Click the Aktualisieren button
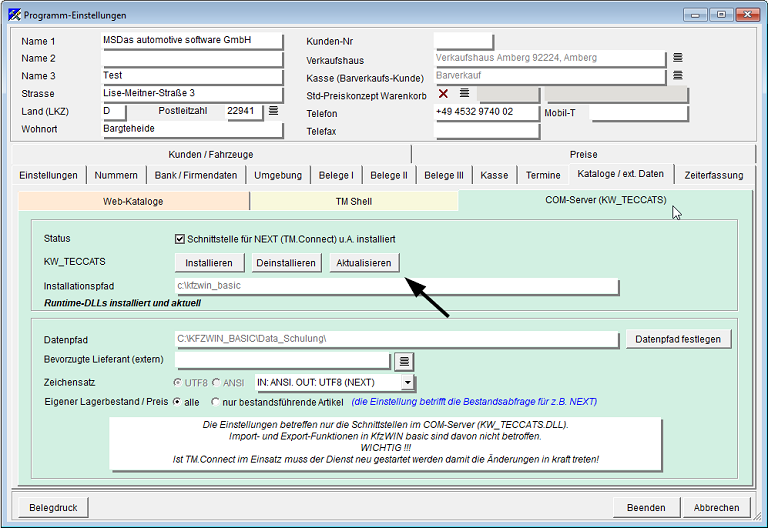This screenshot has height=528, width=768. (x=364, y=263)
